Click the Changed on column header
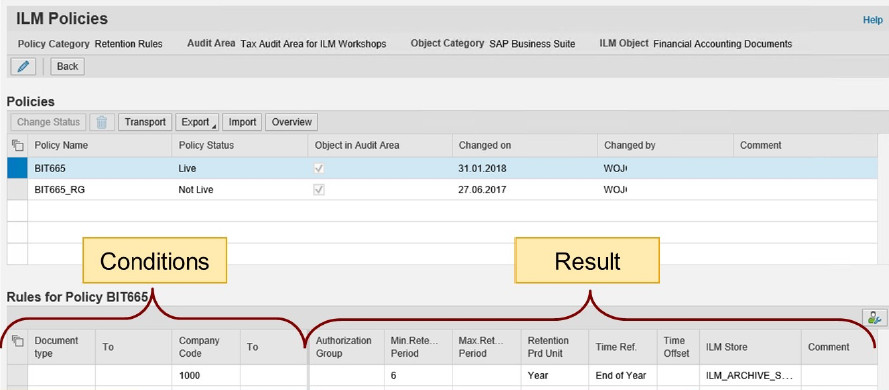889x390 pixels. pos(485,145)
